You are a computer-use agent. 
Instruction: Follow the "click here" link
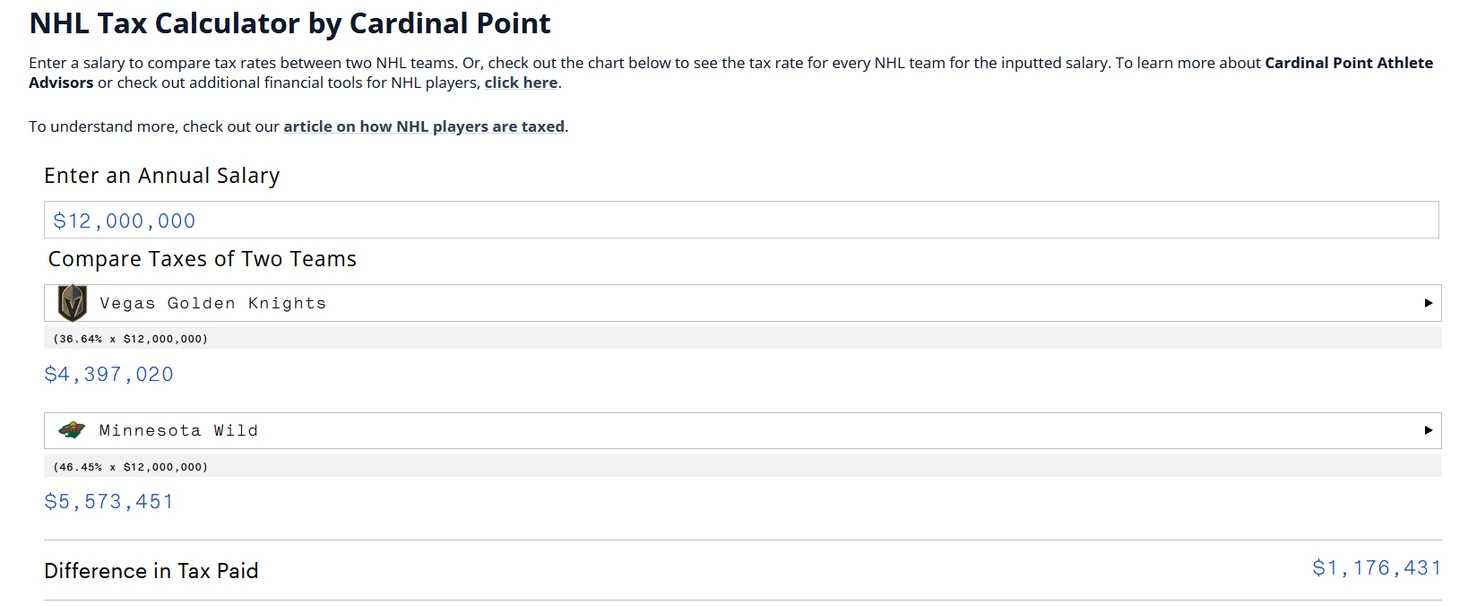520,83
